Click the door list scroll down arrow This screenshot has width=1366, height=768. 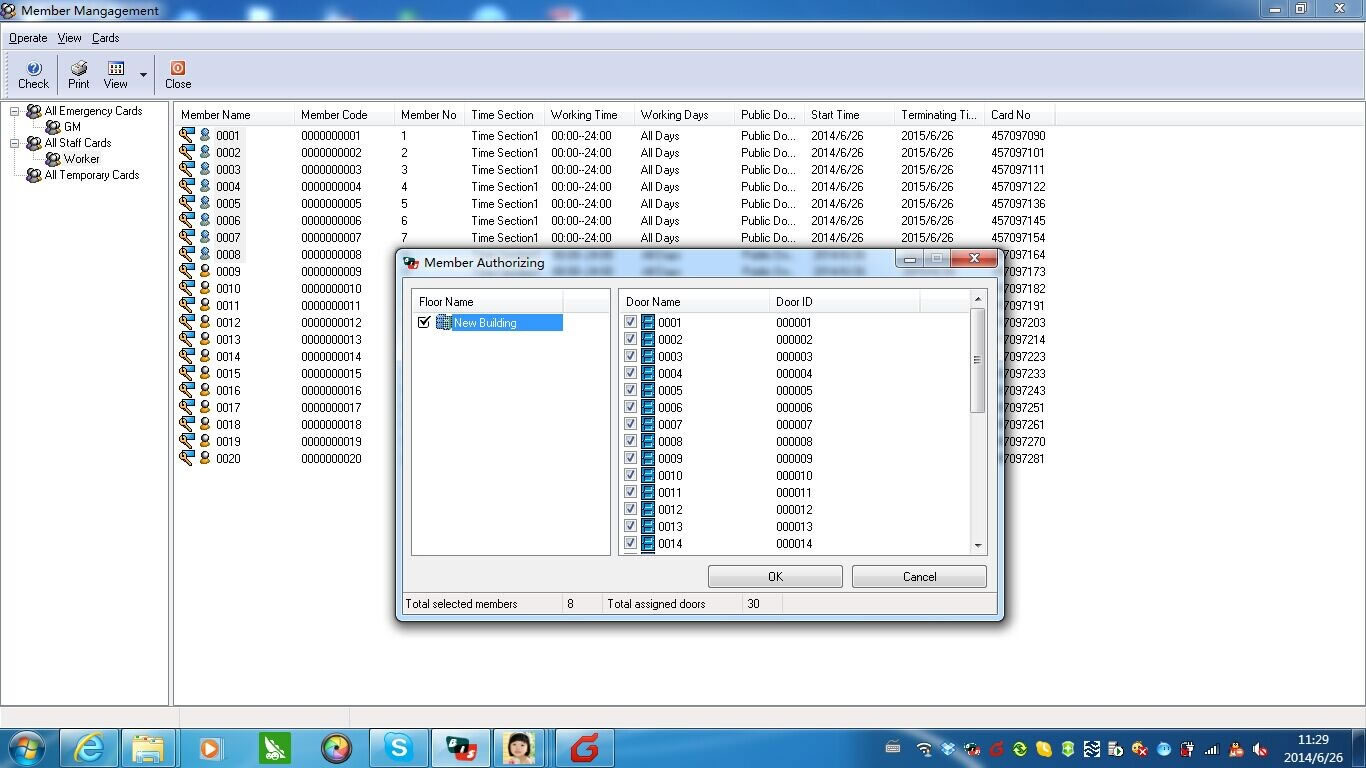(978, 546)
